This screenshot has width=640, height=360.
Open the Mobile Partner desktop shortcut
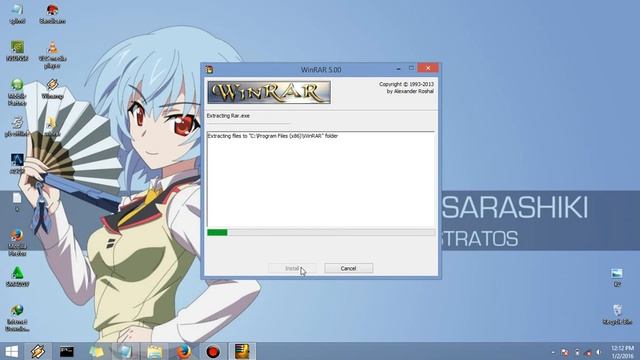[17, 92]
